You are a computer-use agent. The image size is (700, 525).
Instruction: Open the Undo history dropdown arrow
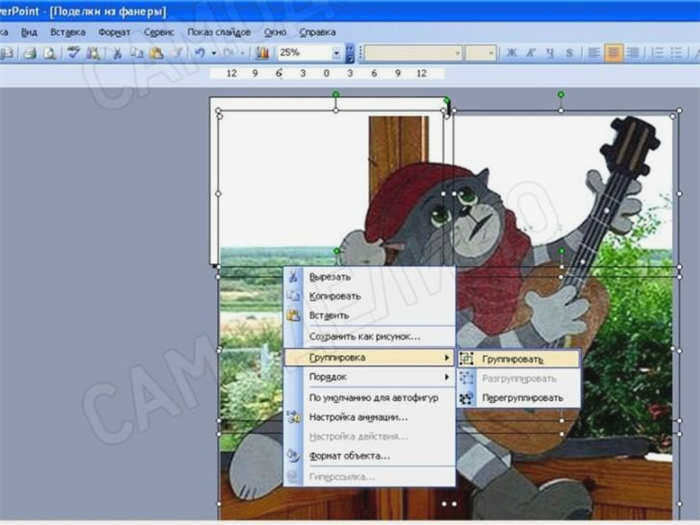(x=214, y=53)
